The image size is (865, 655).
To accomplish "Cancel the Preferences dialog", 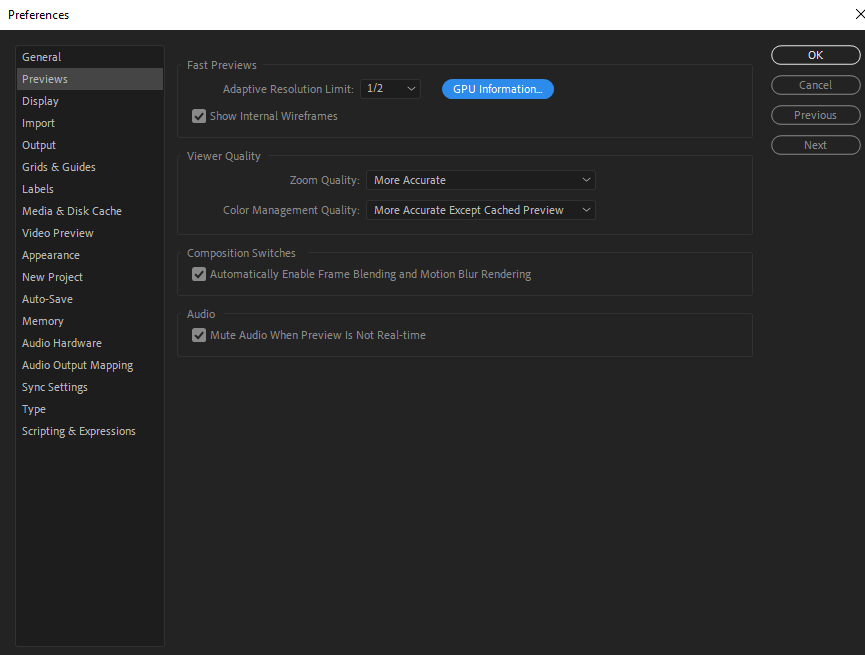I will click(x=815, y=85).
